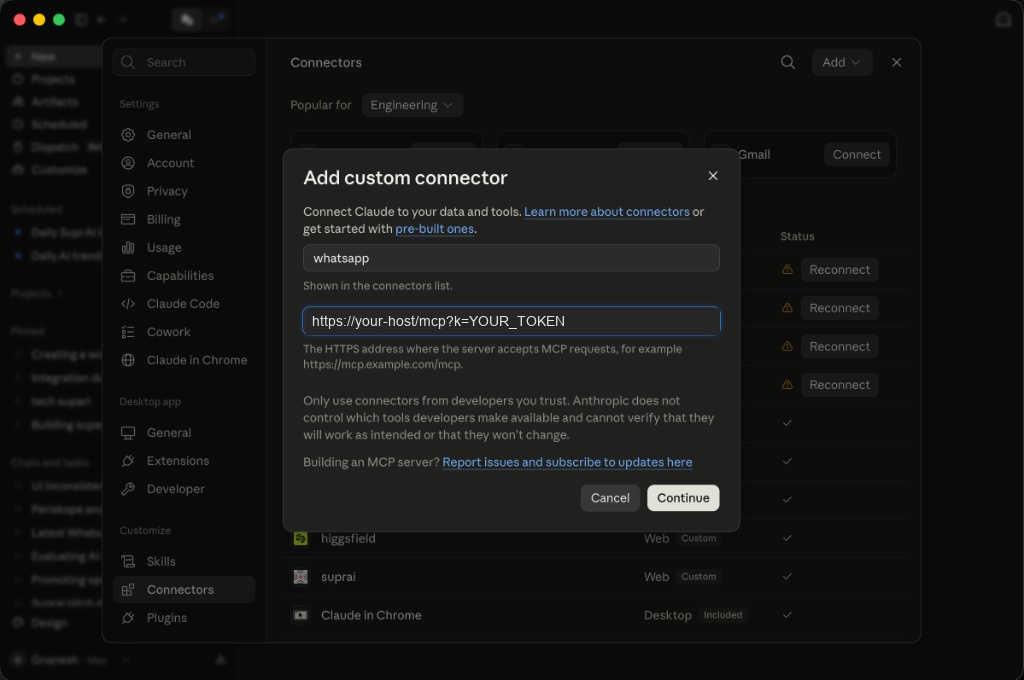The width and height of the screenshot is (1024, 680).
Task: Click the higgsfield connector icon
Action: point(300,538)
